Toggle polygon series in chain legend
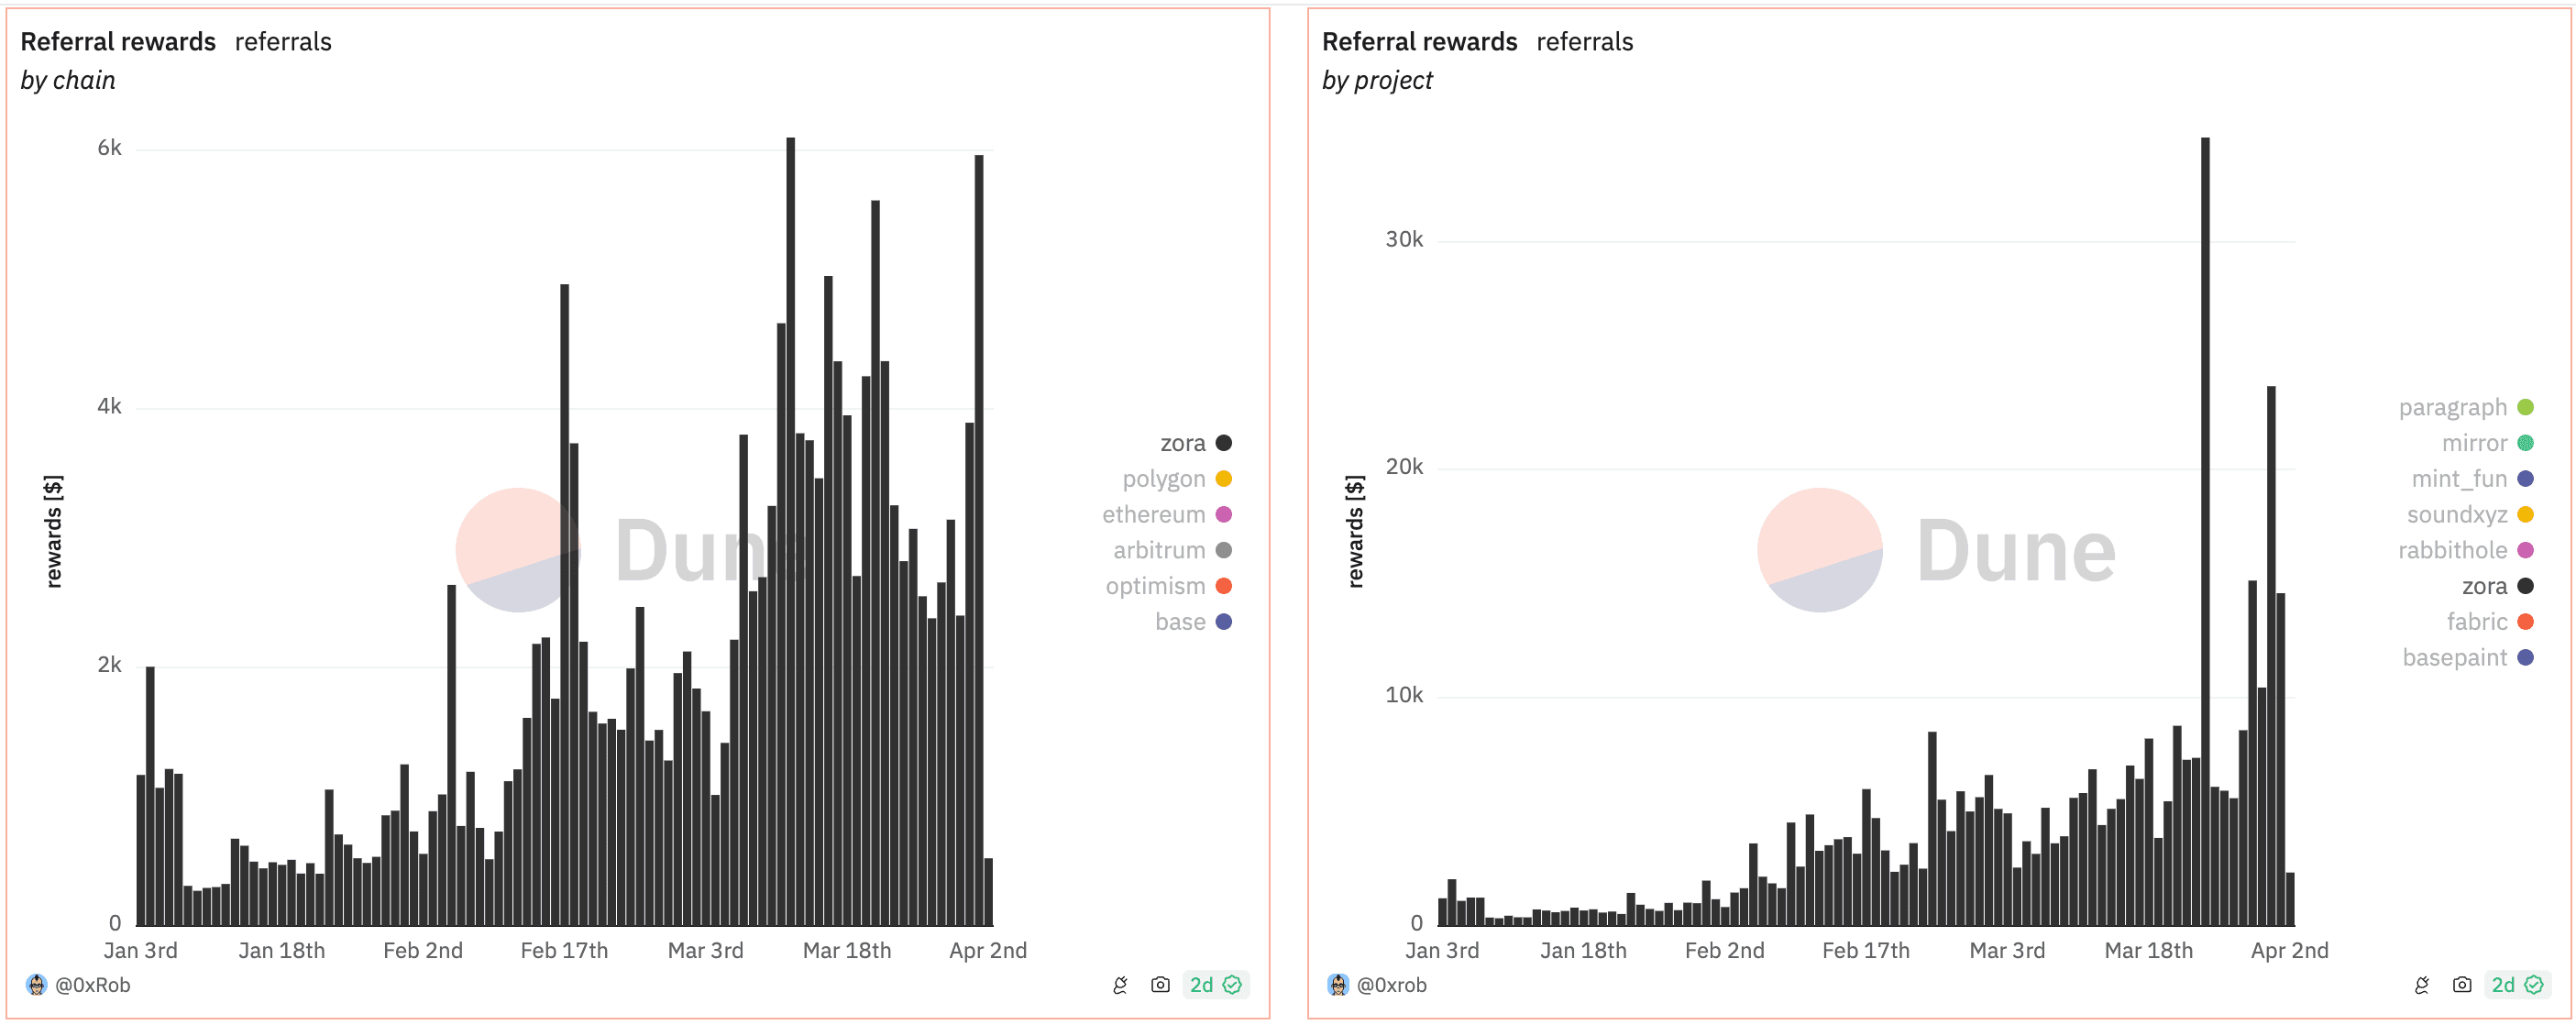The height and width of the screenshot is (1025, 2576). (1176, 479)
